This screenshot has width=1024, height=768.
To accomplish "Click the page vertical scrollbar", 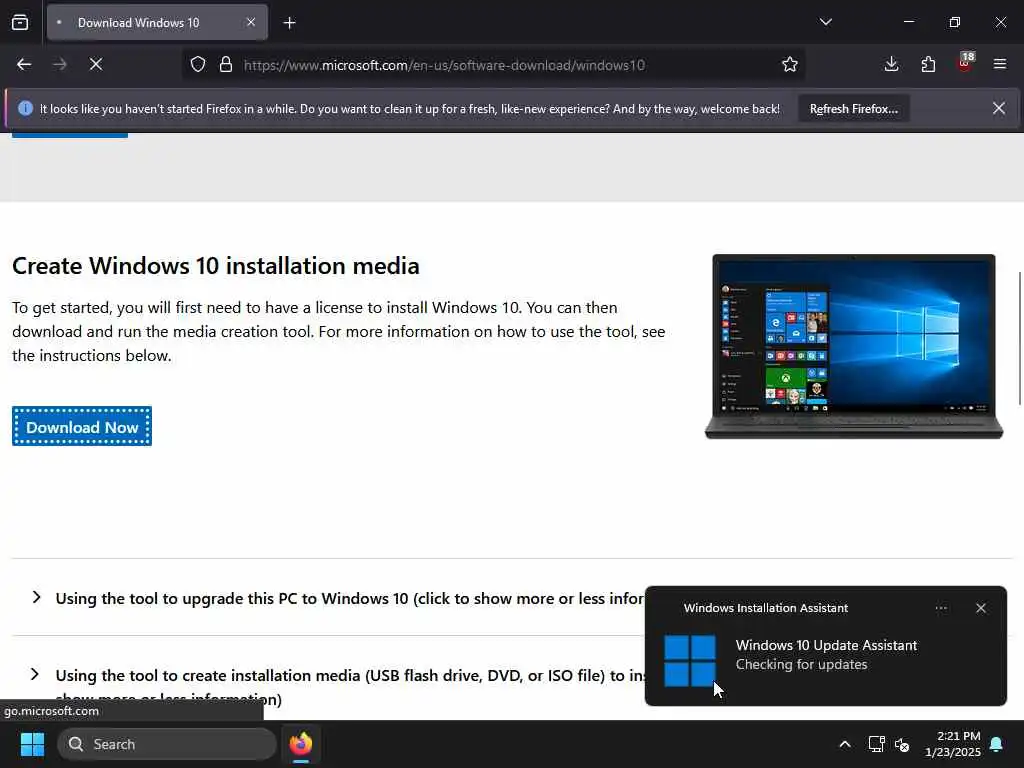I will 1019,338.
